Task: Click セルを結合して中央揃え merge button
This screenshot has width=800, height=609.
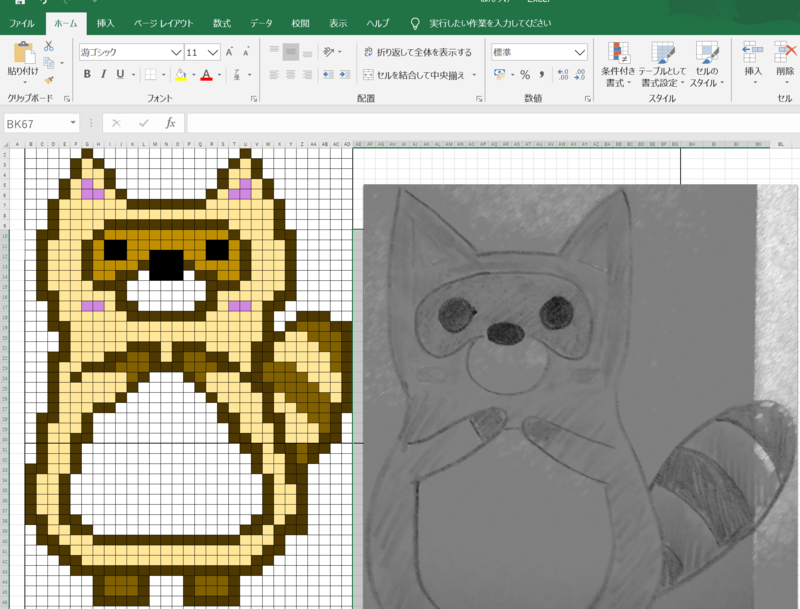Action: pos(414,75)
